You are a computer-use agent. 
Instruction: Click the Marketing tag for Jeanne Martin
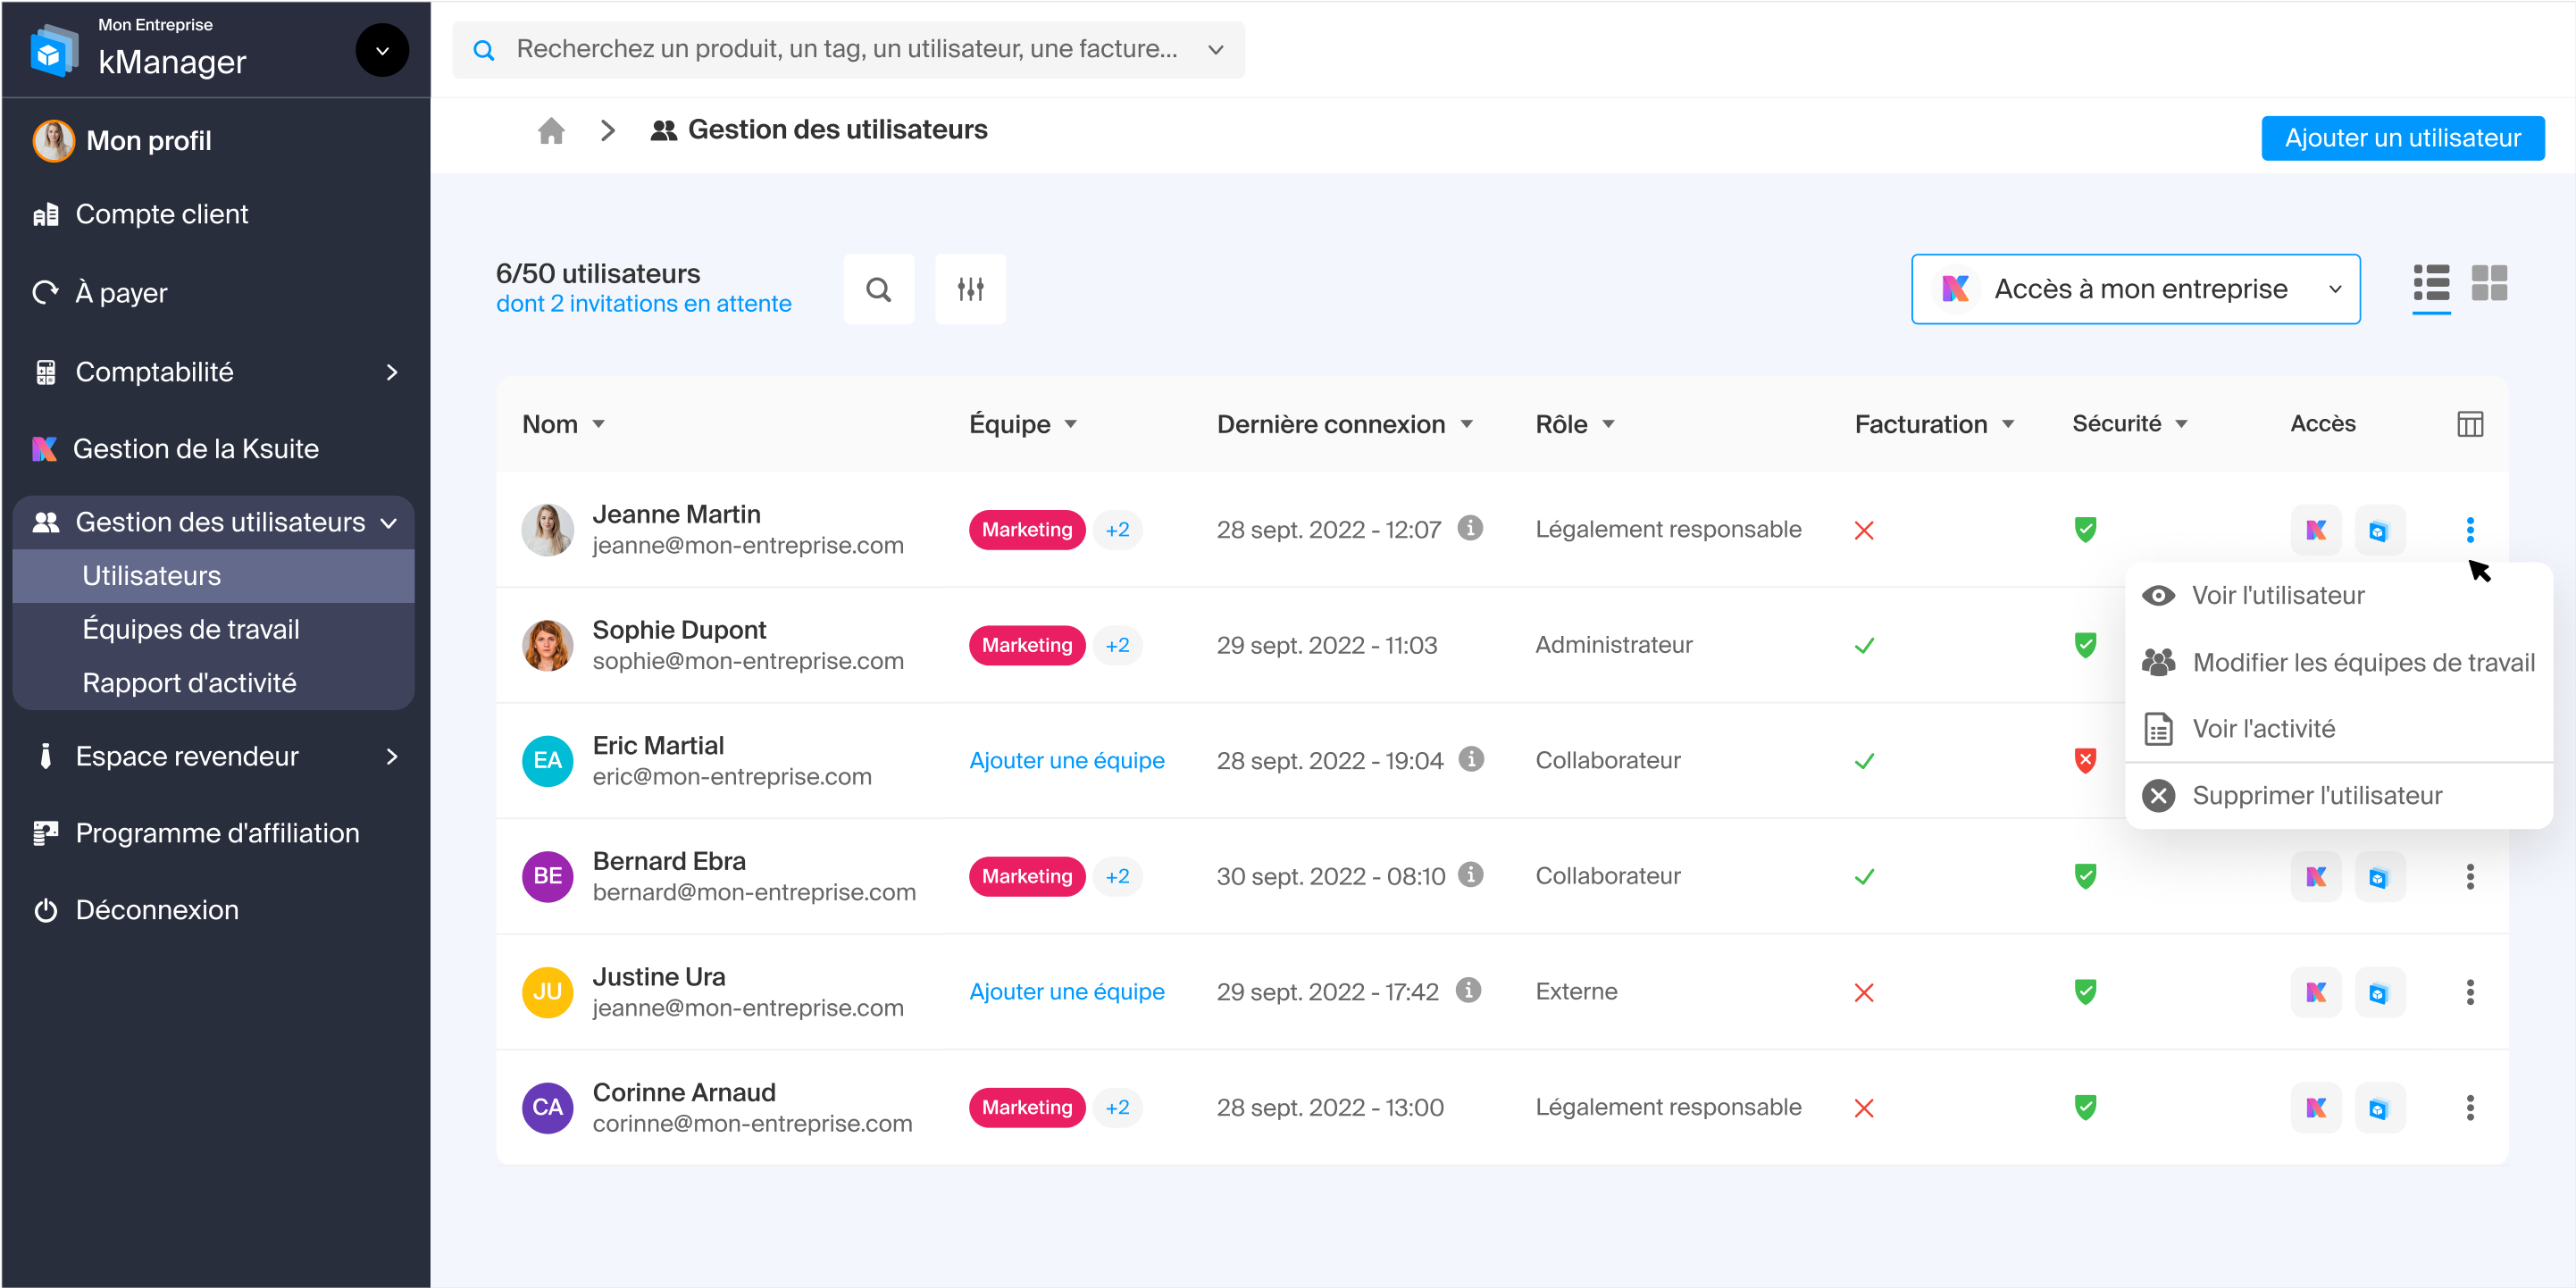[1026, 529]
